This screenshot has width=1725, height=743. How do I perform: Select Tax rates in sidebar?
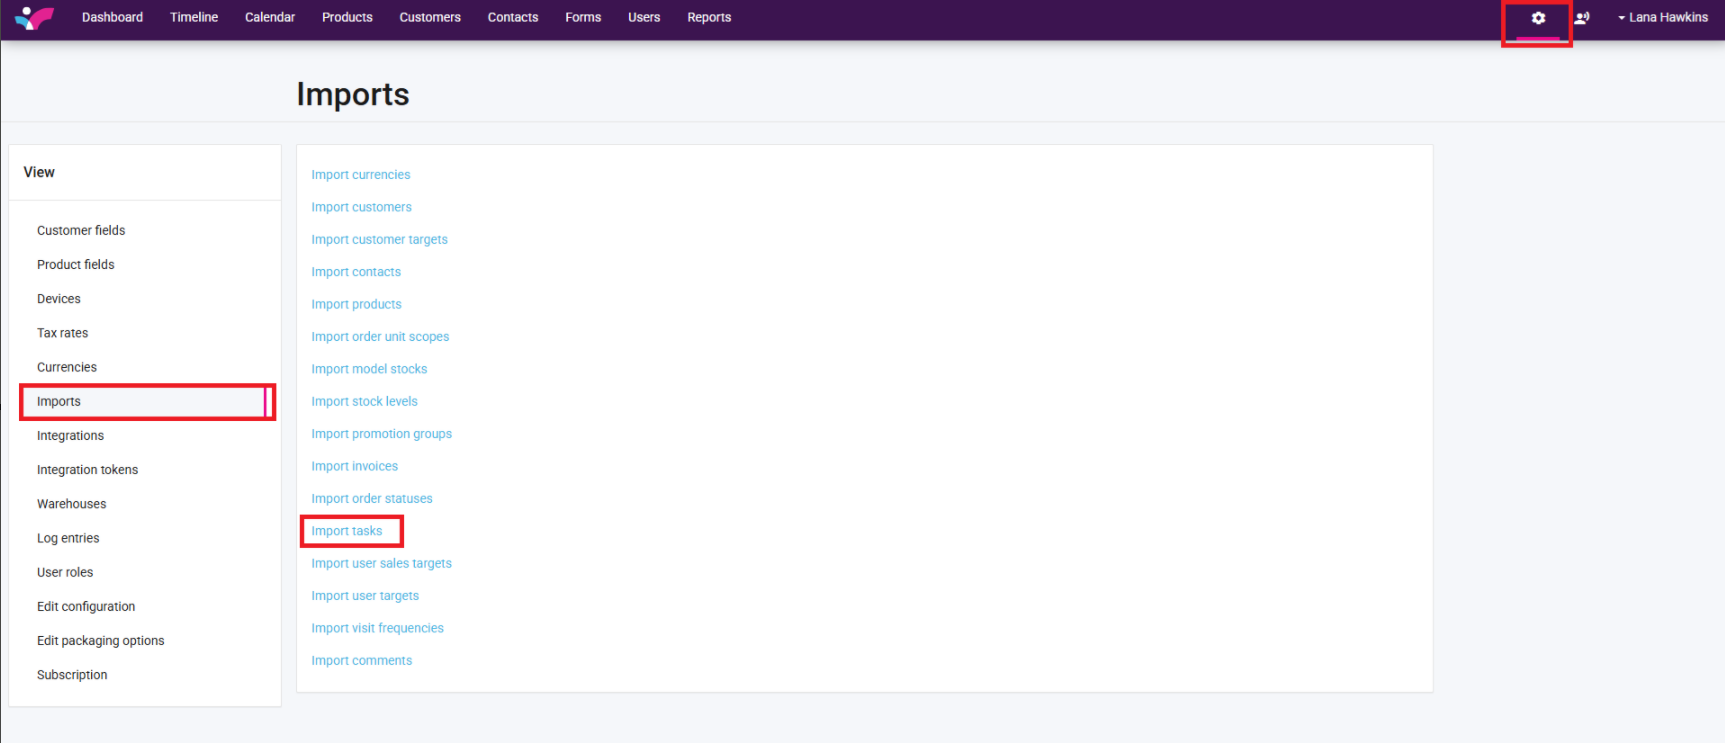tap(62, 333)
